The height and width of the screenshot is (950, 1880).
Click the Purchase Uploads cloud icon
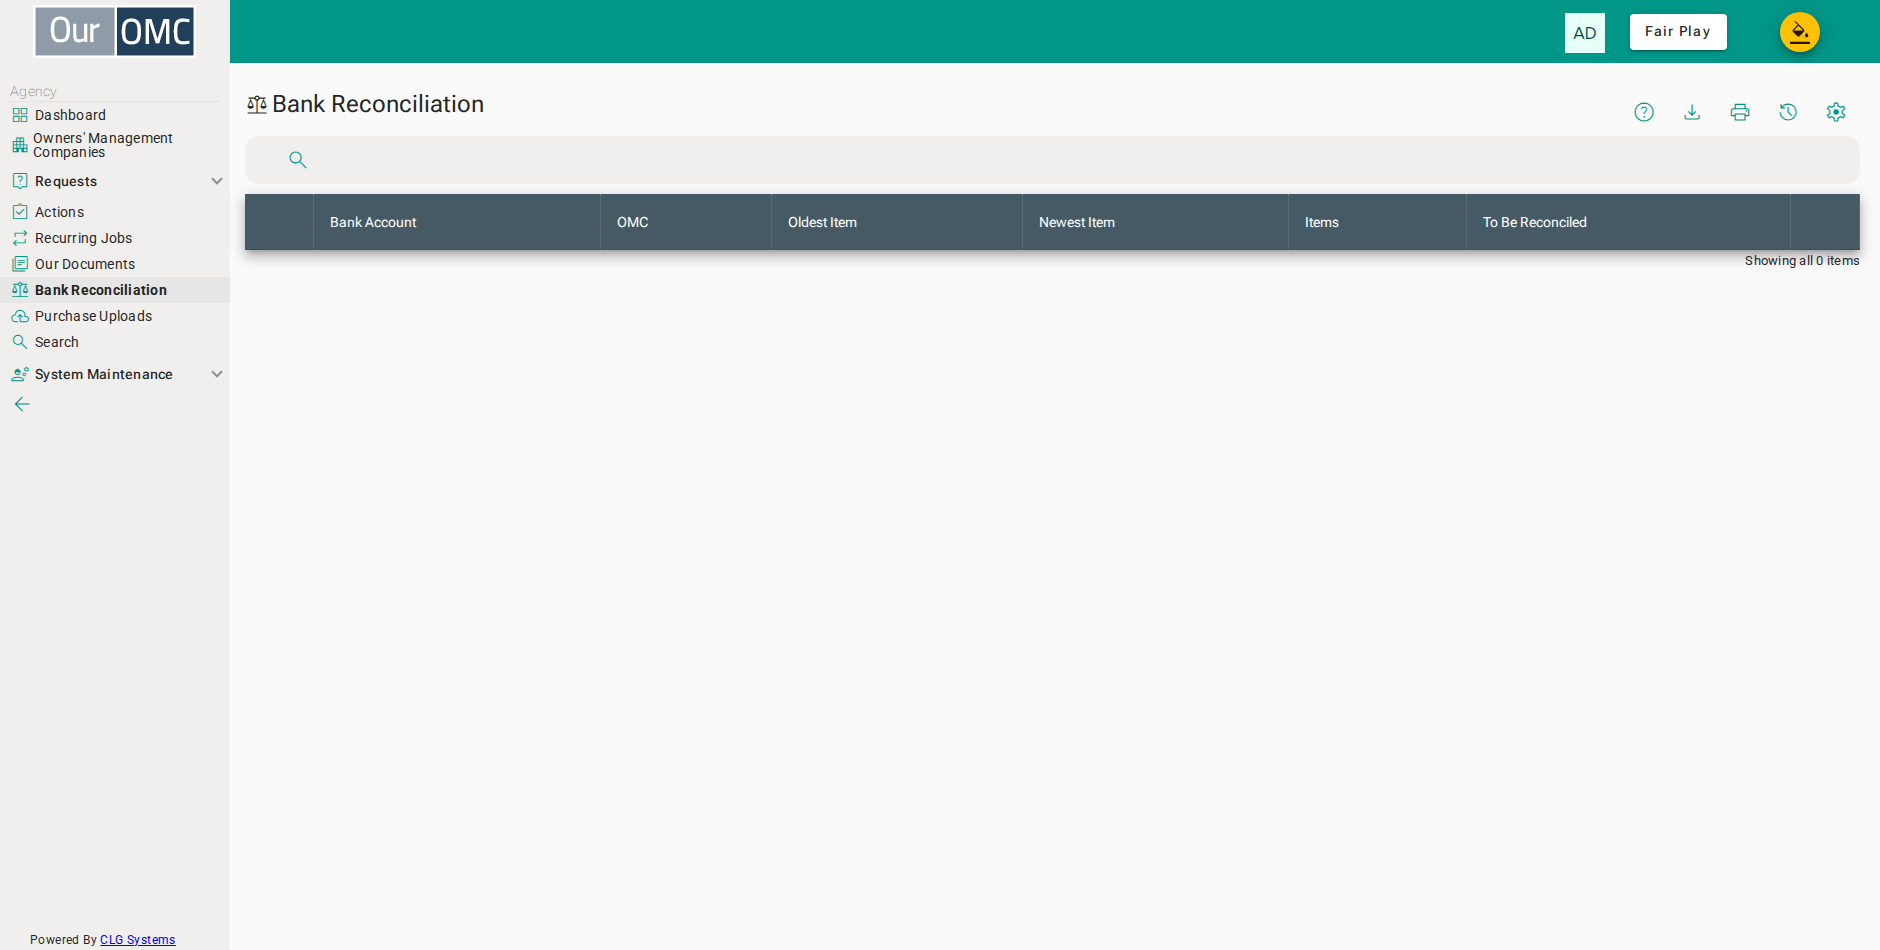[x=20, y=316]
